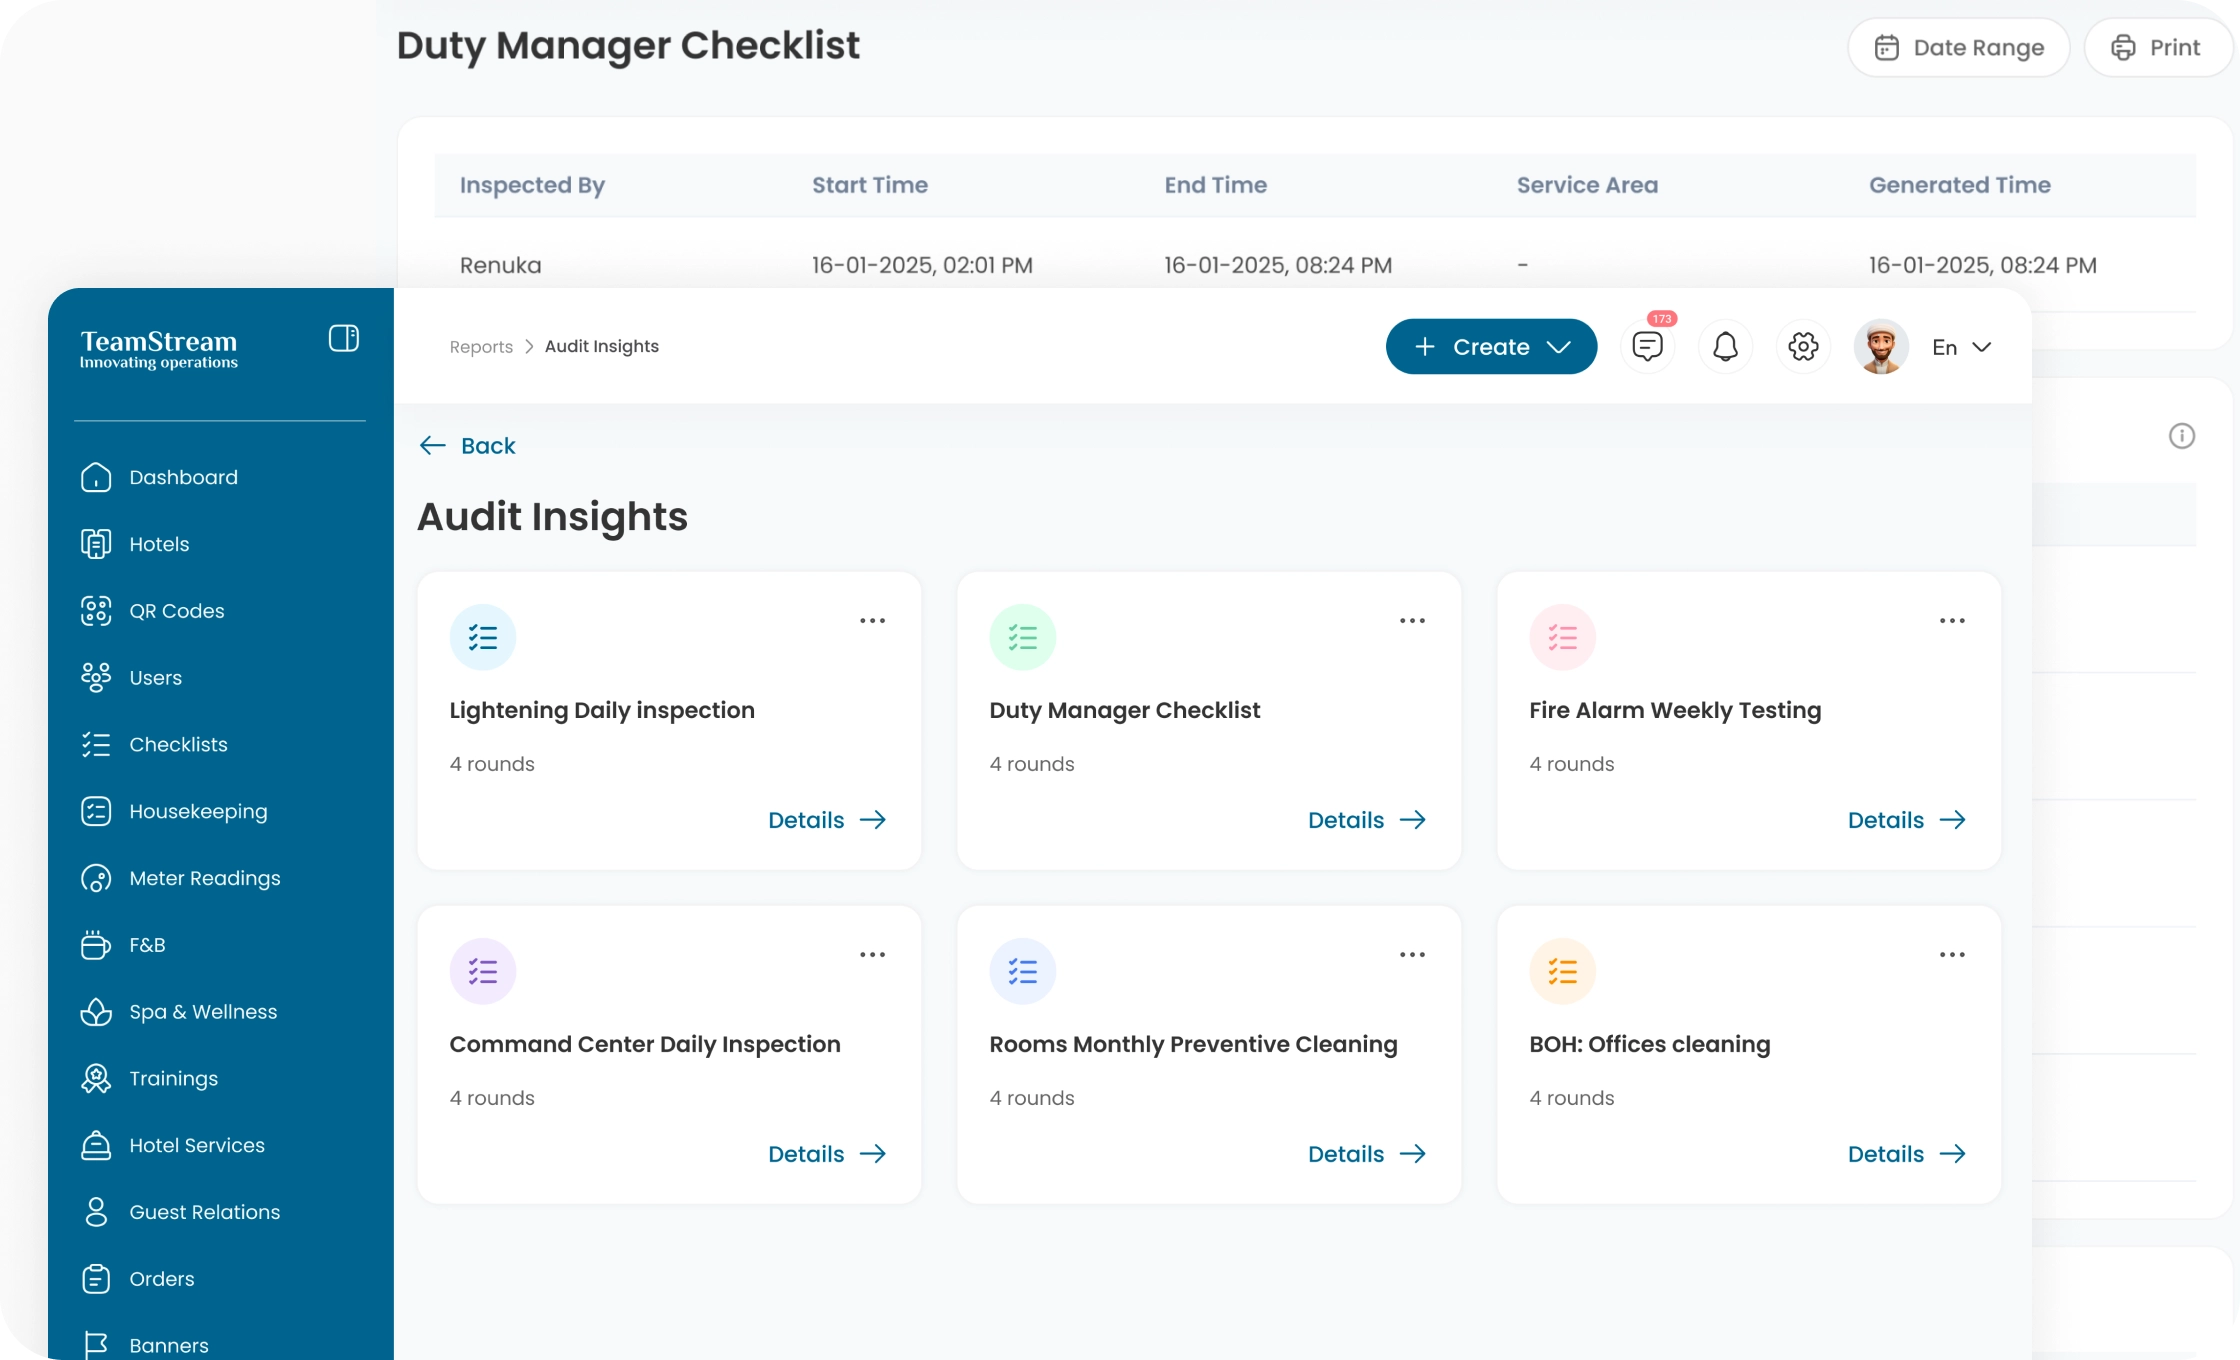Viewport: 2240px width, 1360px height.
Task: Open Spa & Wellness section
Action: [x=202, y=1012]
